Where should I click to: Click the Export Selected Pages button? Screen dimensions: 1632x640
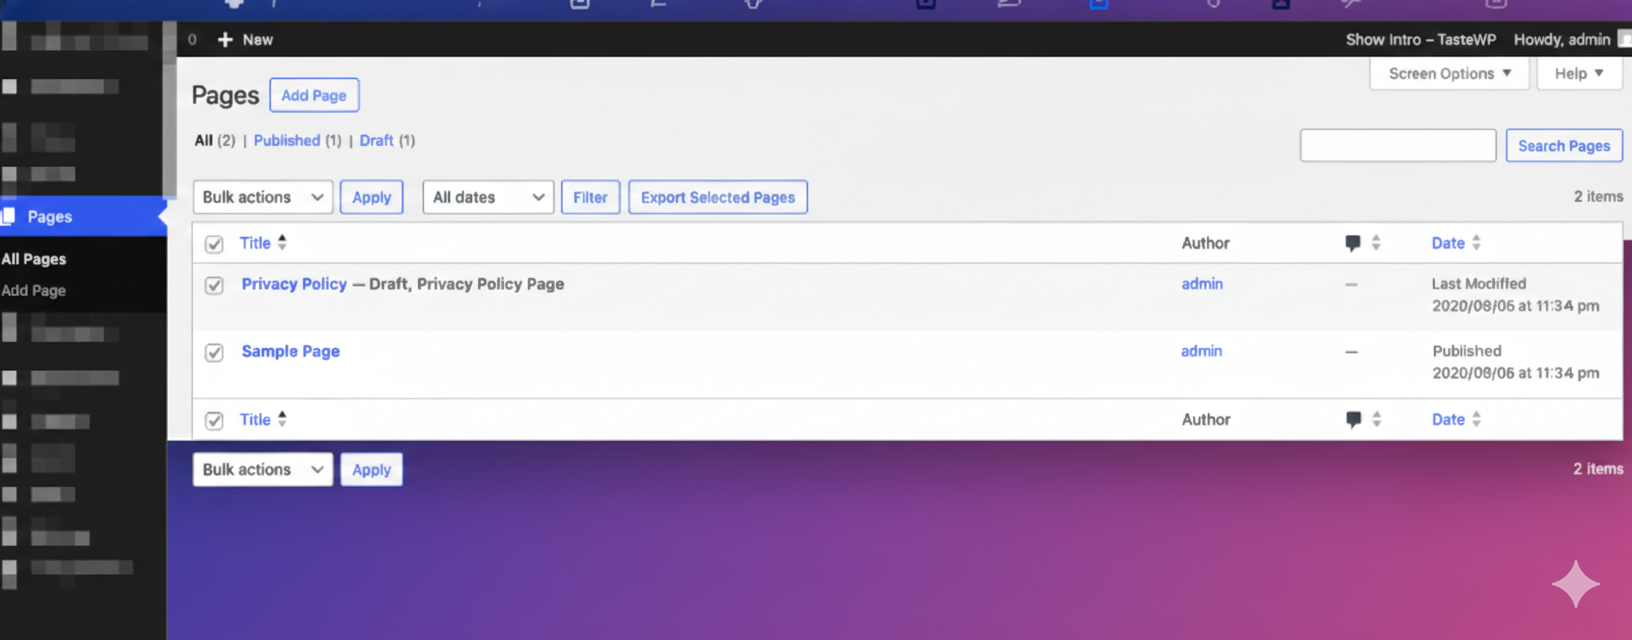coord(717,198)
